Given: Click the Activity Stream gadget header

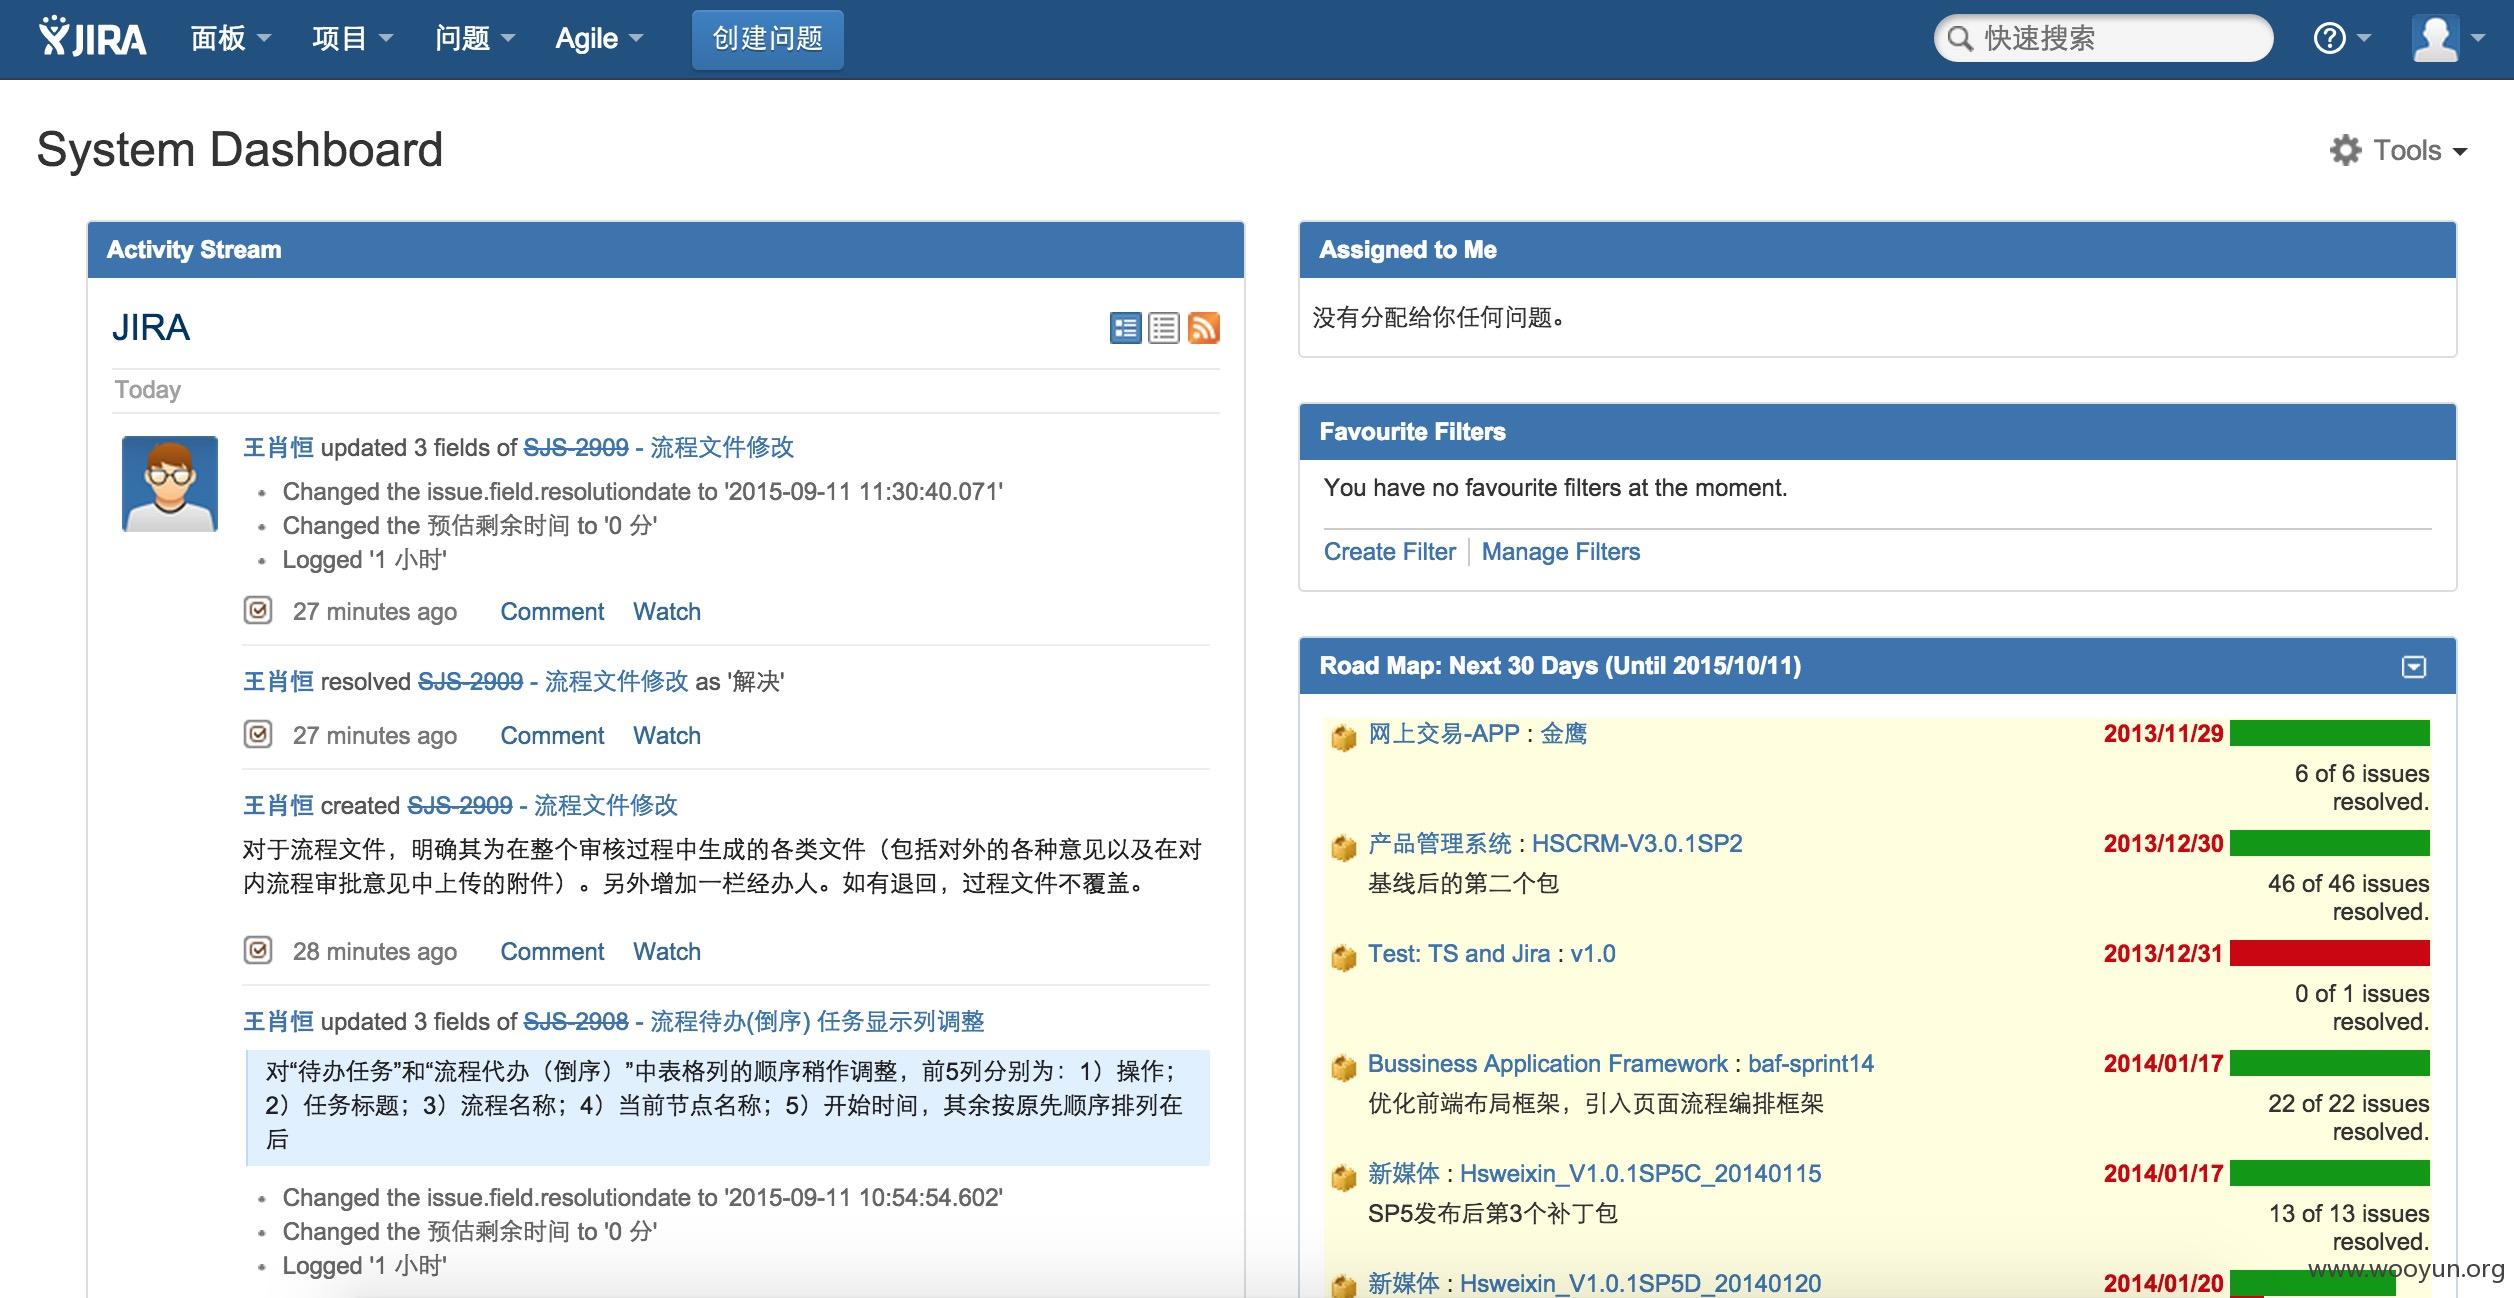Looking at the screenshot, I should pyautogui.click(x=665, y=250).
